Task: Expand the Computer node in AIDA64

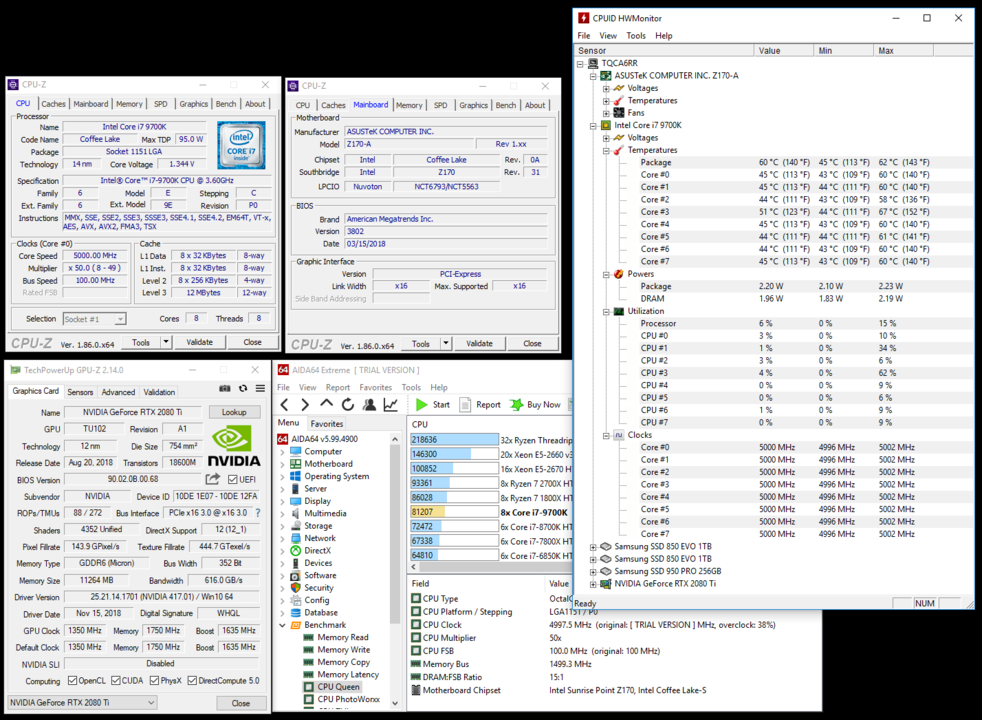Action: [x=282, y=451]
